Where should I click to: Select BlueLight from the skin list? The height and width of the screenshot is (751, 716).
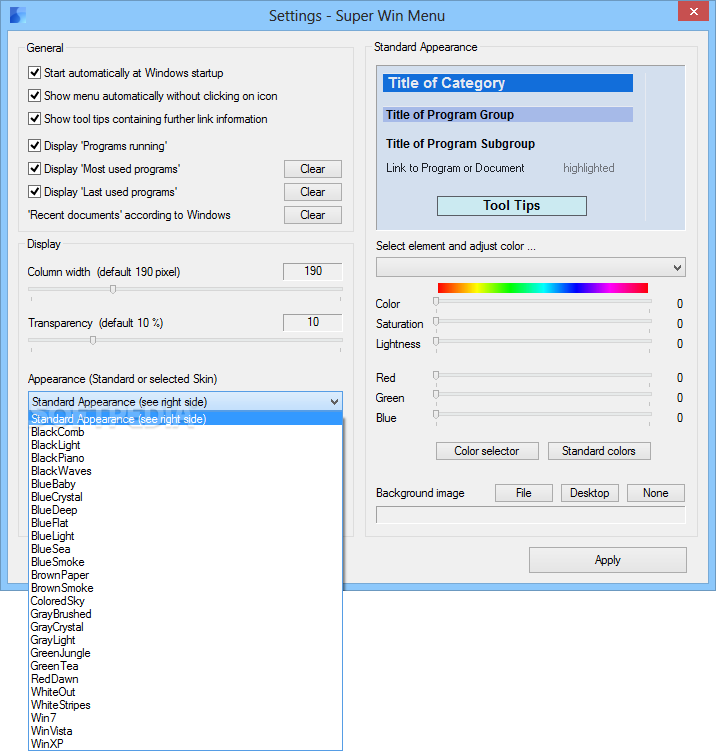[186, 536]
